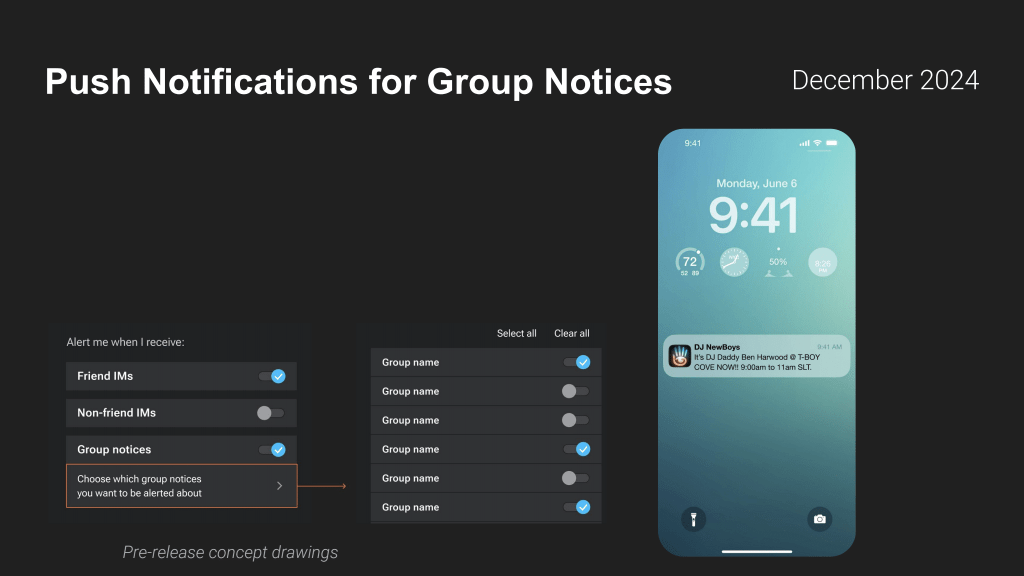Click Clear all above group list
1024x576 pixels.
tap(571, 333)
